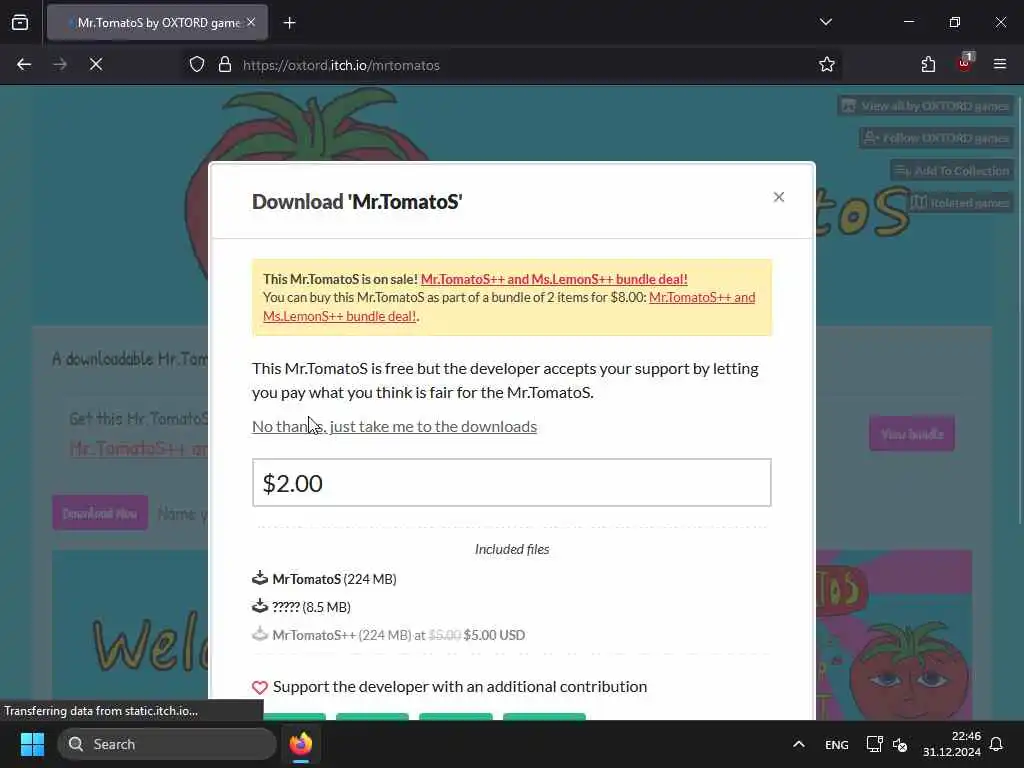Click 'Add To Collection' button
Screen dimensions: 1024x768
(x=952, y=170)
